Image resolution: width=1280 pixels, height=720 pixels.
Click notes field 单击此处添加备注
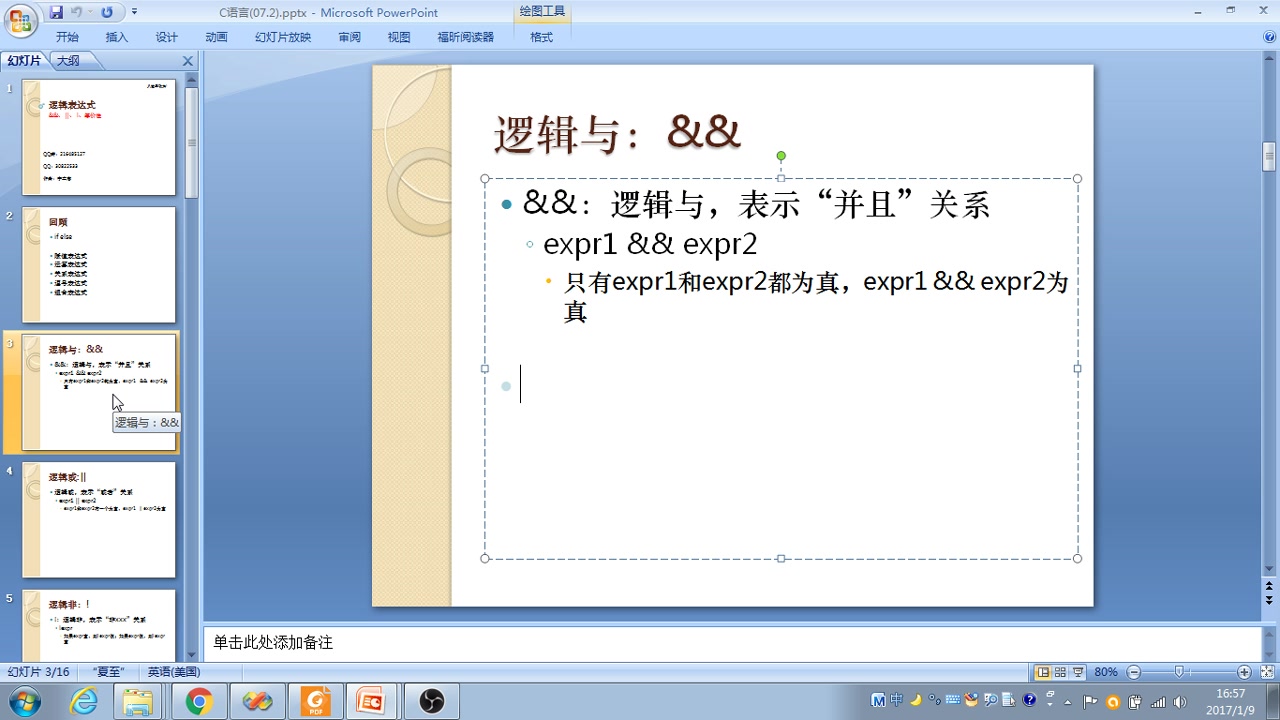pyautogui.click(x=273, y=643)
